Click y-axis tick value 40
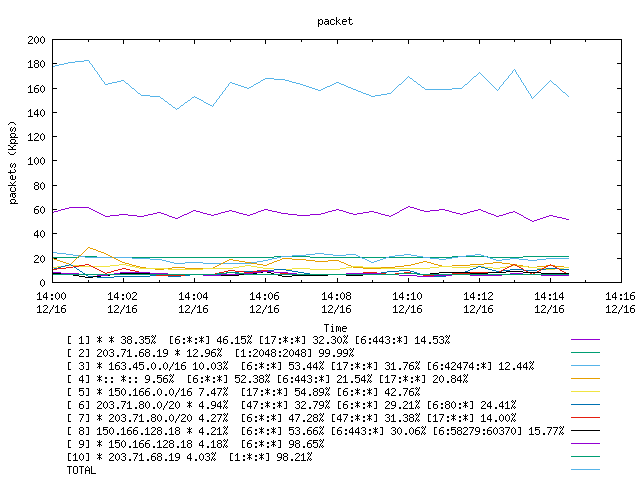The image size is (640, 480). pyautogui.click(x=39, y=234)
